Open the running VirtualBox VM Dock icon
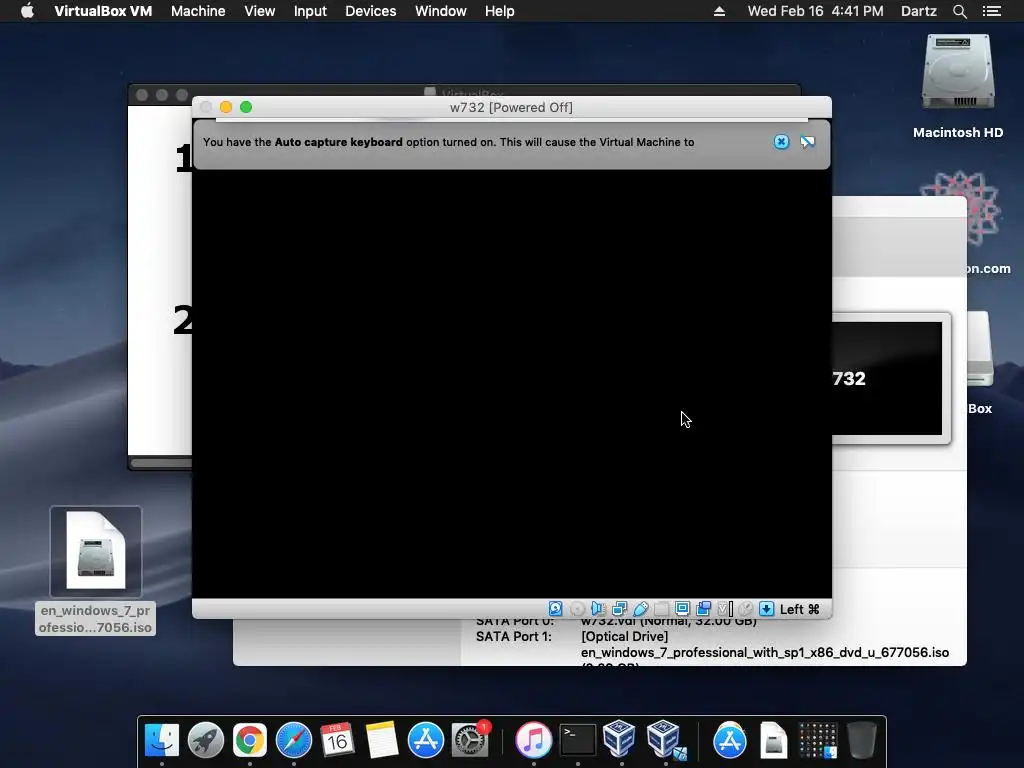1024x768 pixels. pyautogui.click(x=665, y=740)
